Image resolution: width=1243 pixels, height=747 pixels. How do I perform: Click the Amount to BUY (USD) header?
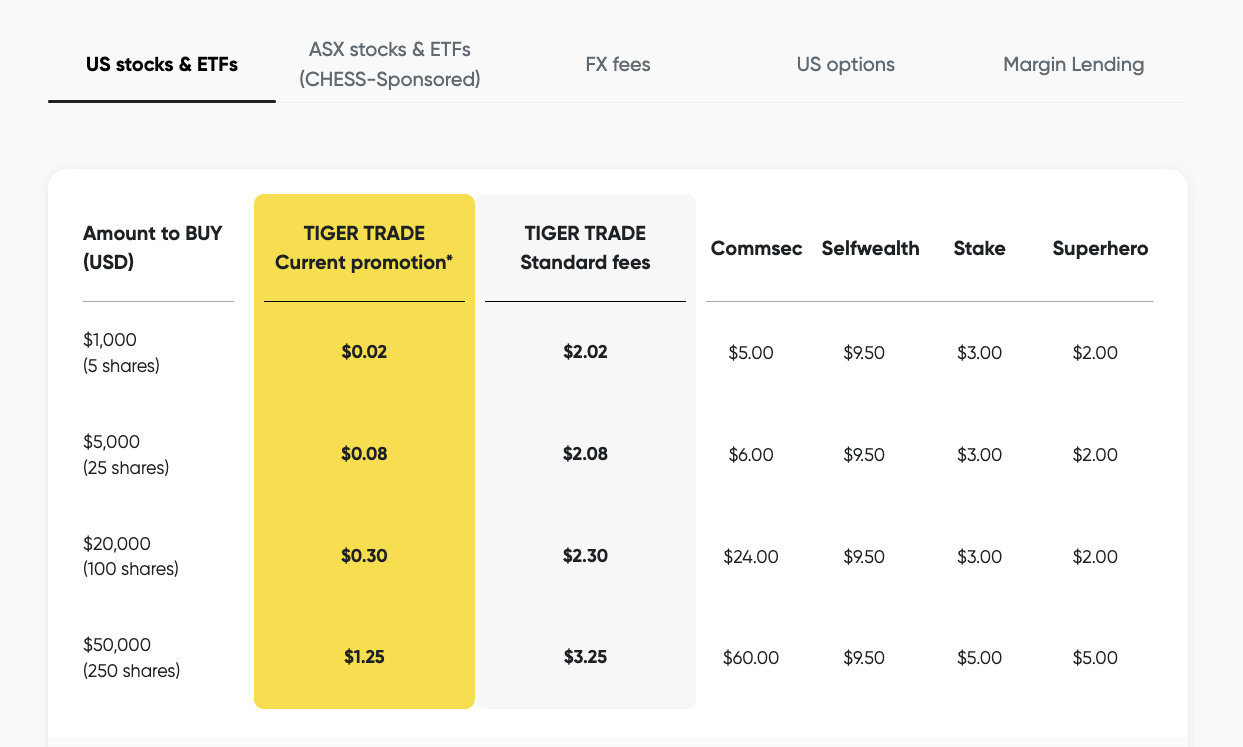[x=152, y=248]
